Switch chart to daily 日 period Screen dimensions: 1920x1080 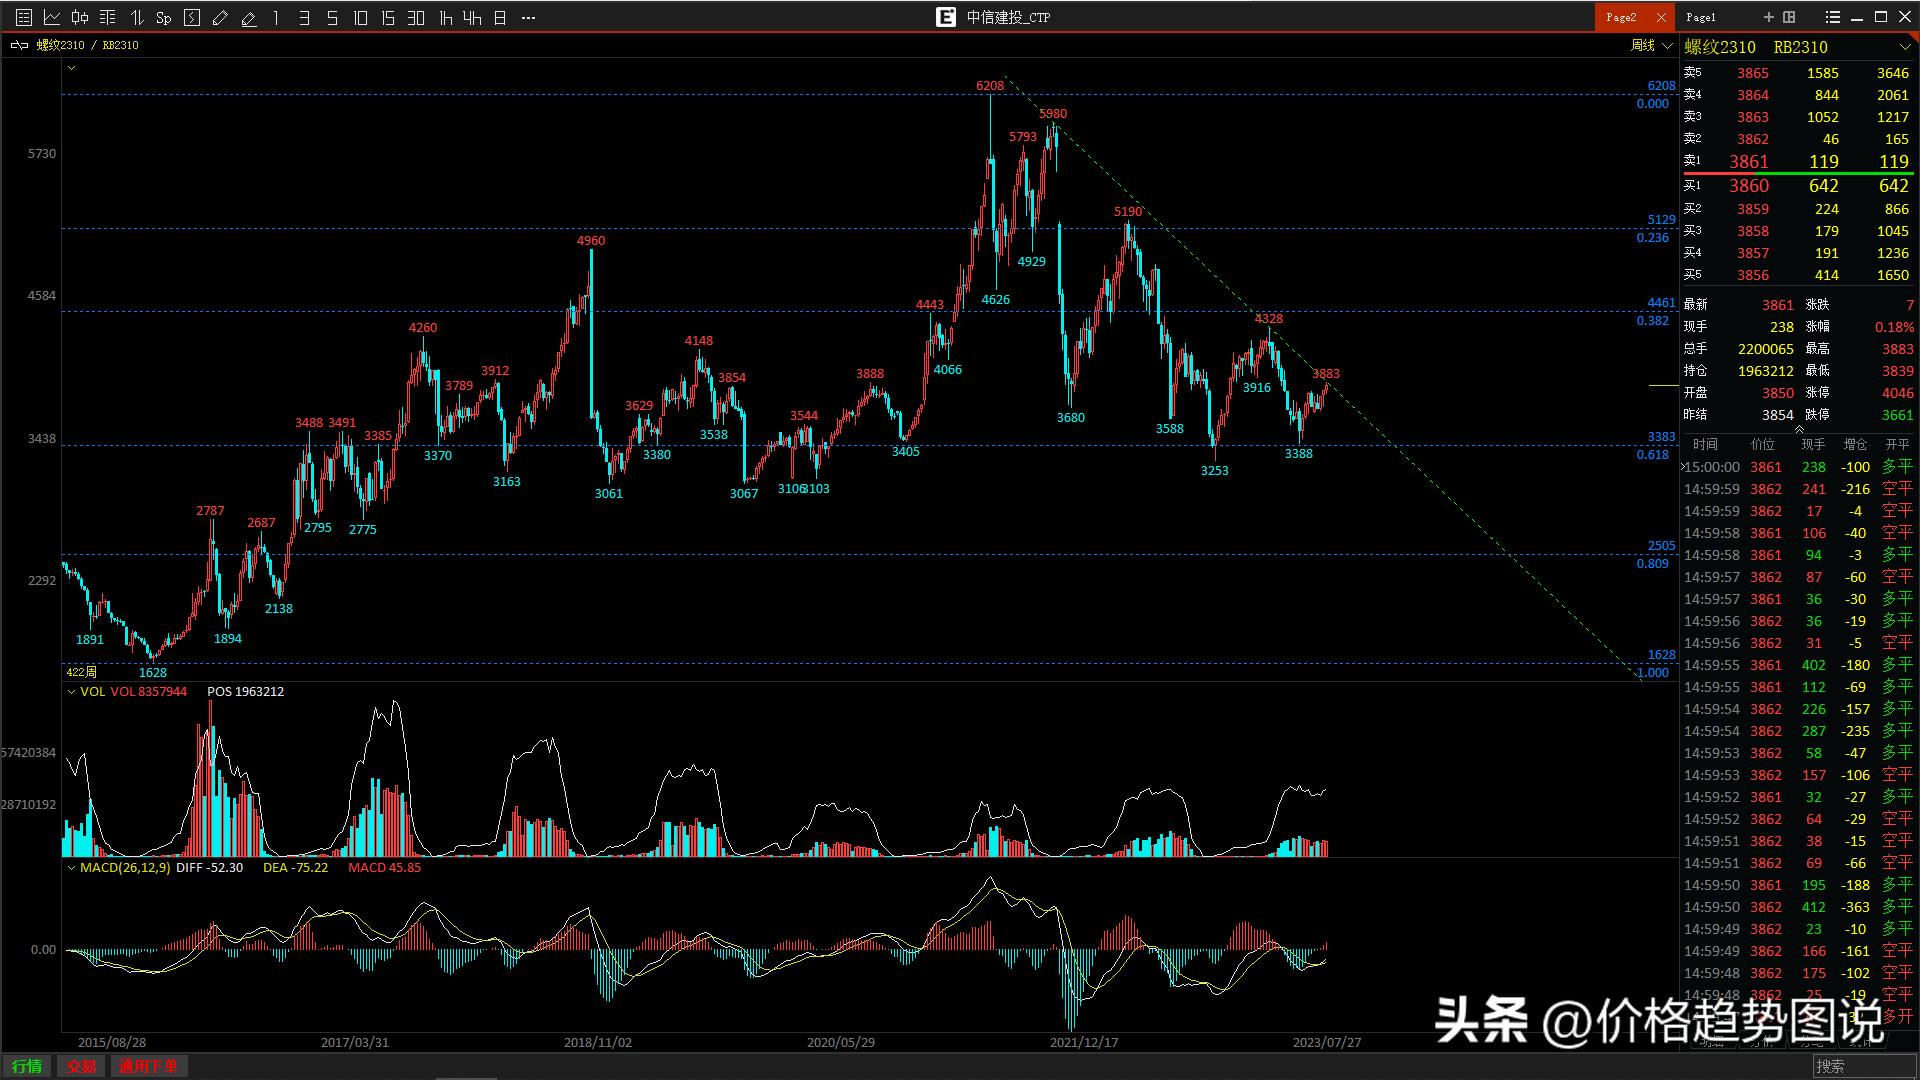pyautogui.click(x=500, y=17)
